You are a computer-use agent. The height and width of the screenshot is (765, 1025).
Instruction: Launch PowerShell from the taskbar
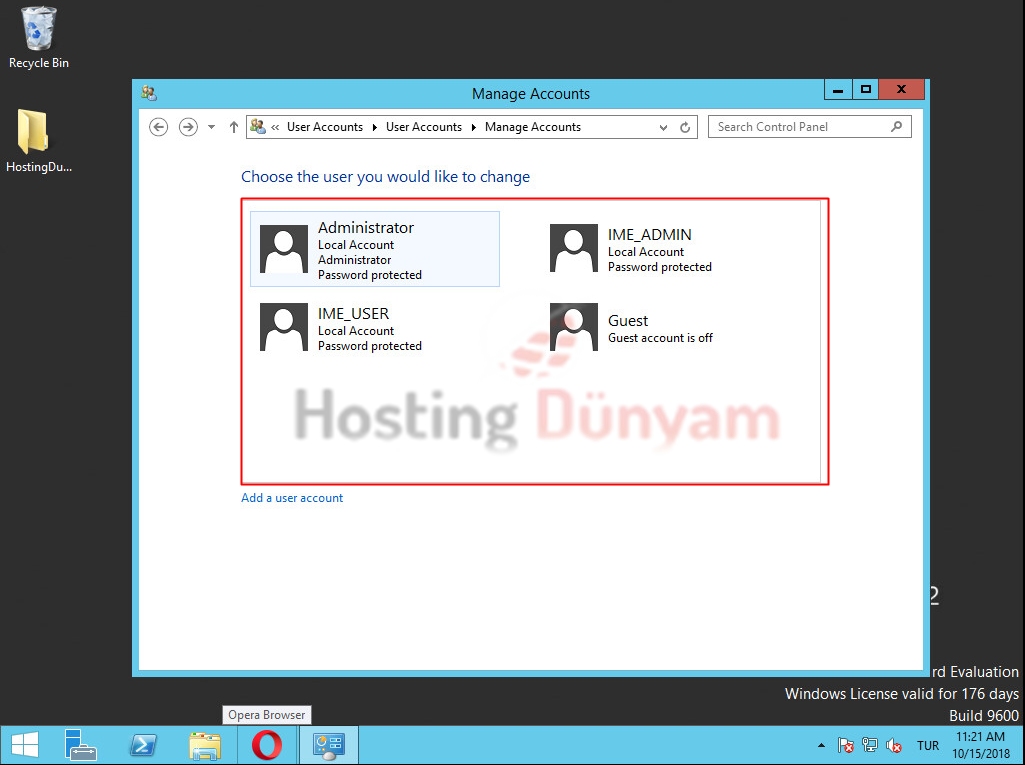[x=143, y=745]
